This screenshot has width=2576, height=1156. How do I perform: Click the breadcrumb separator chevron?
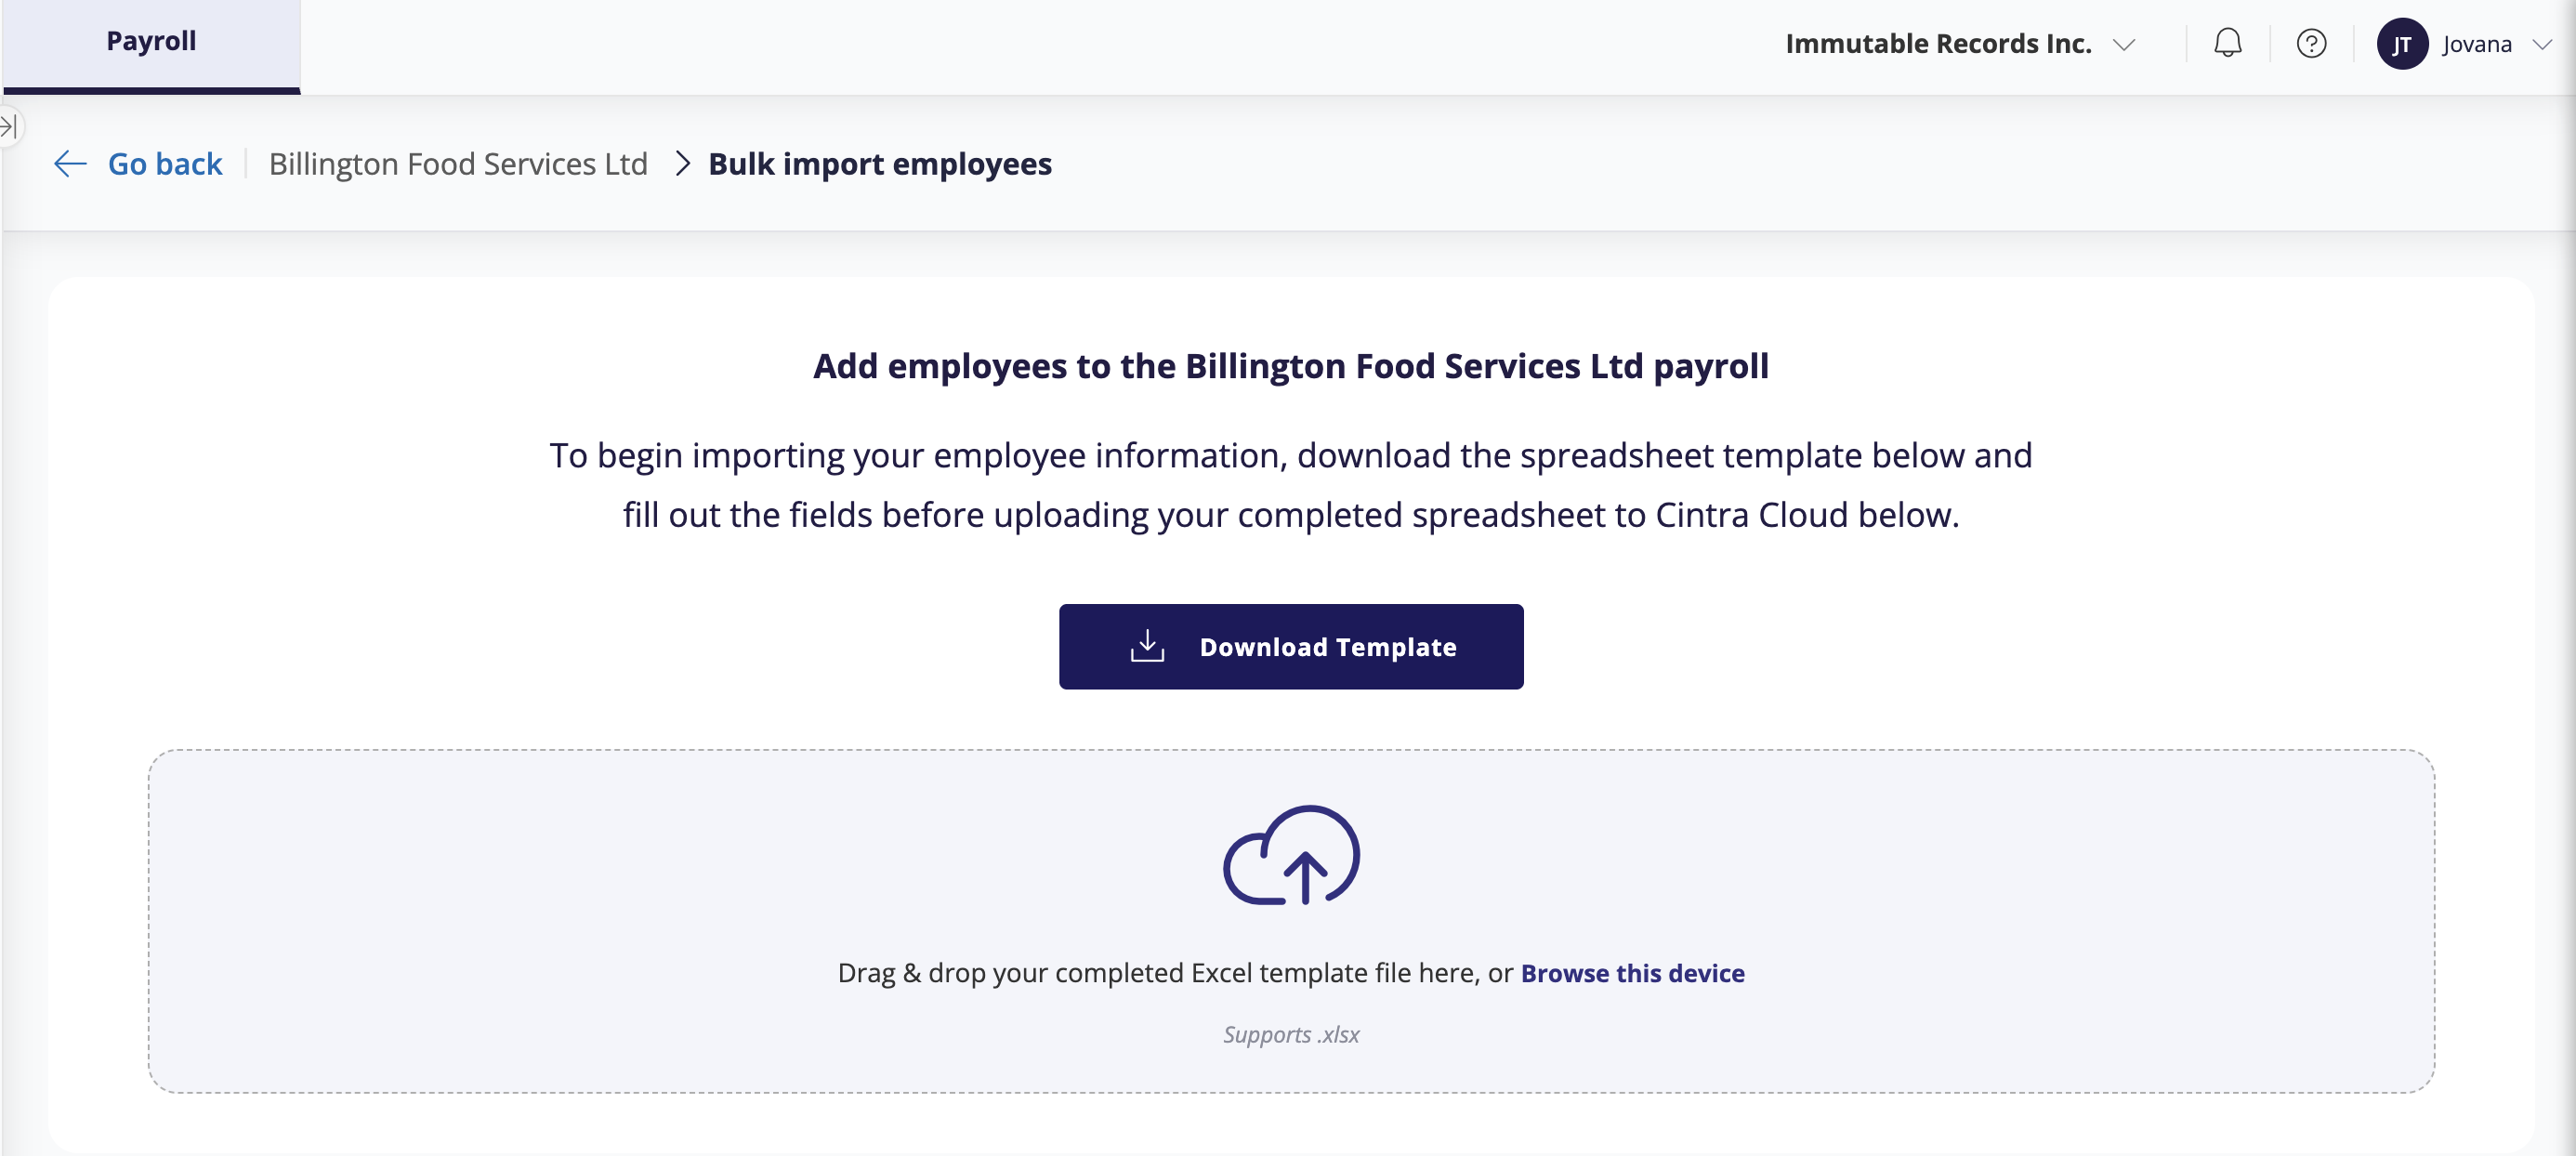click(x=682, y=164)
